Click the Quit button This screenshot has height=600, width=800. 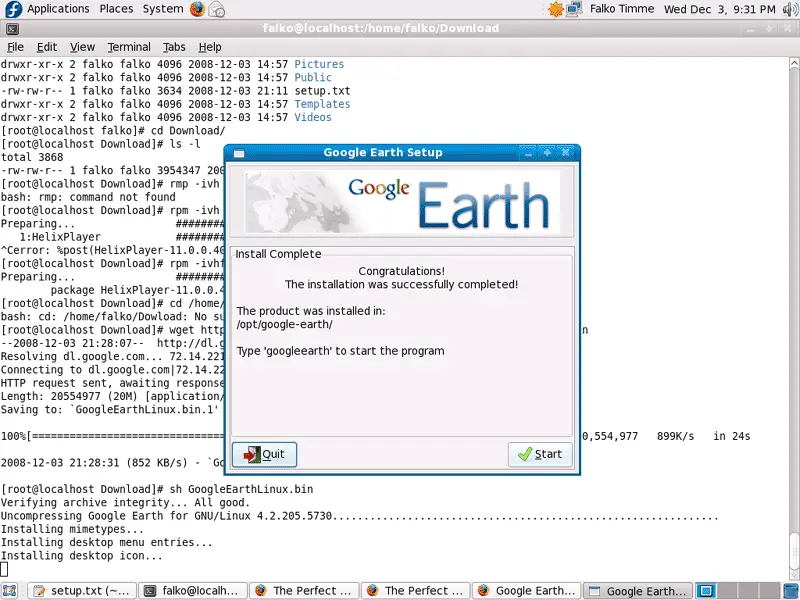coord(264,454)
